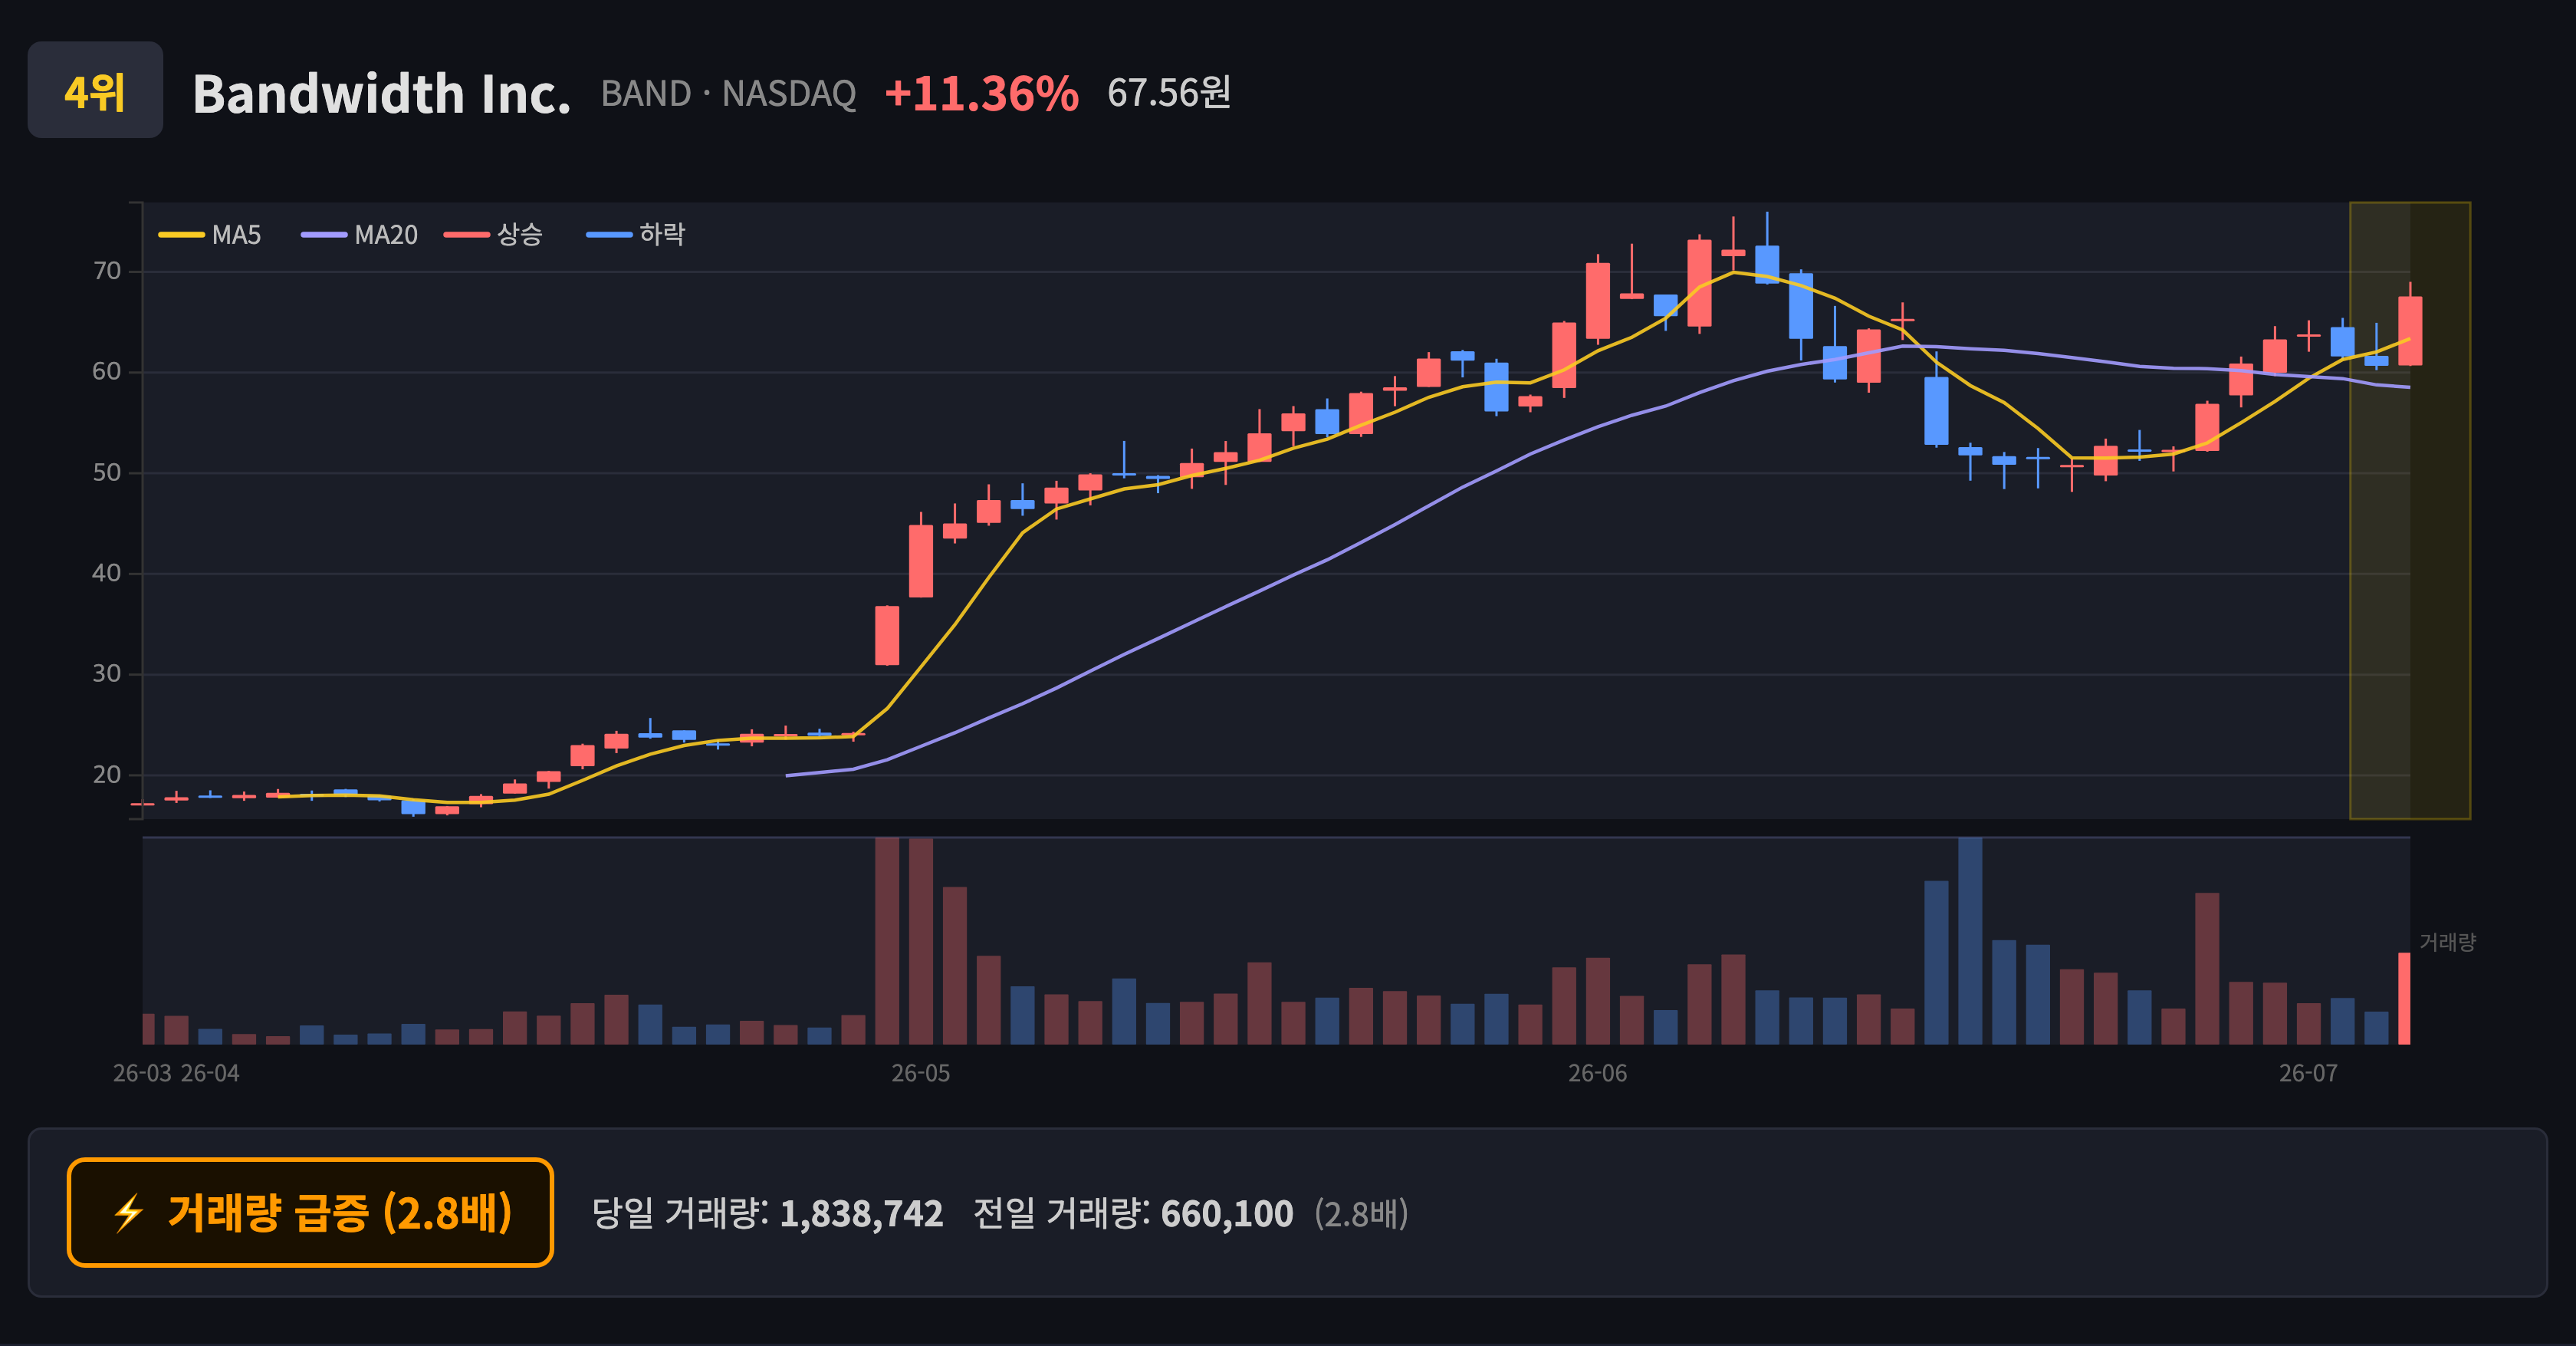Click the 26-04 x-axis date label
This screenshot has height=1346, width=2576.
[x=210, y=1073]
